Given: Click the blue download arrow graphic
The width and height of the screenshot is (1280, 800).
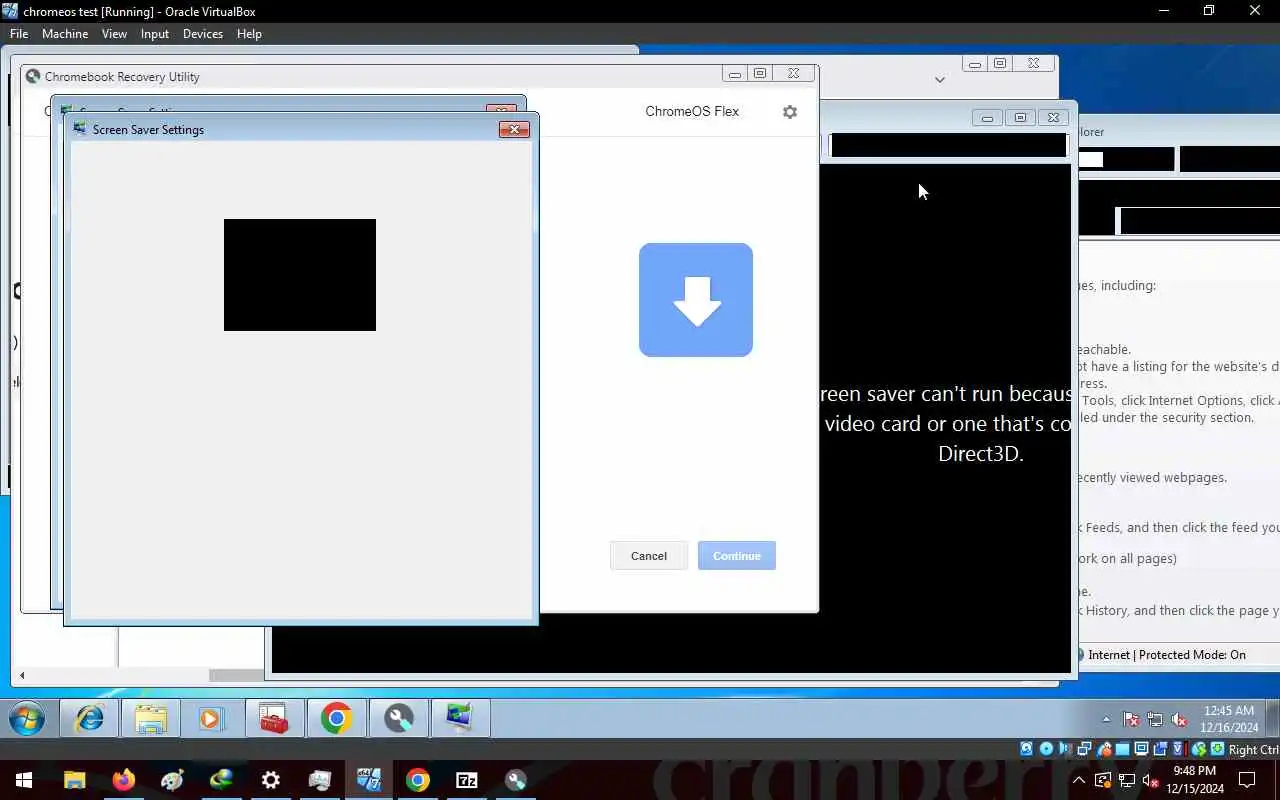Looking at the screenshot, I should click(x=696, y=300).
